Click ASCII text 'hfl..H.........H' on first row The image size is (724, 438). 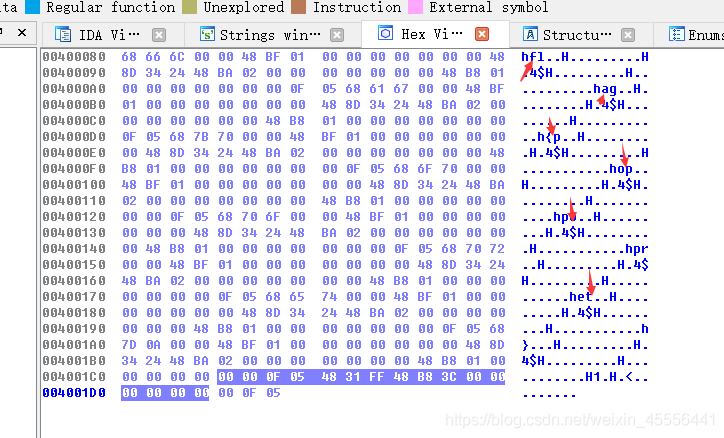[x=585, y=57]
